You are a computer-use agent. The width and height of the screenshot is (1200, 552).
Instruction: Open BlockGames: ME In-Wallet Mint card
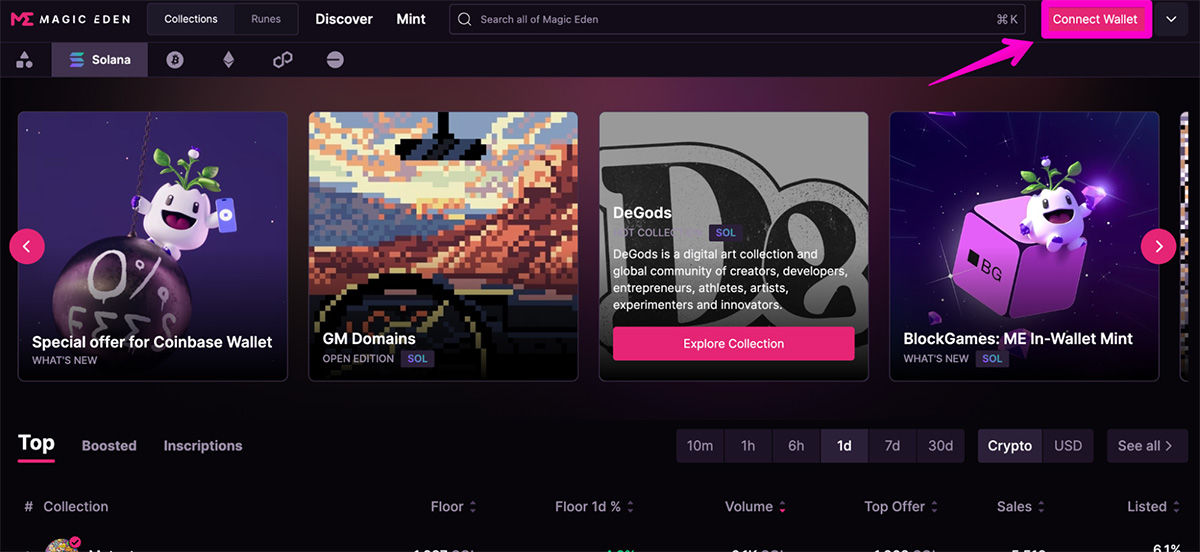[1024, 246]
